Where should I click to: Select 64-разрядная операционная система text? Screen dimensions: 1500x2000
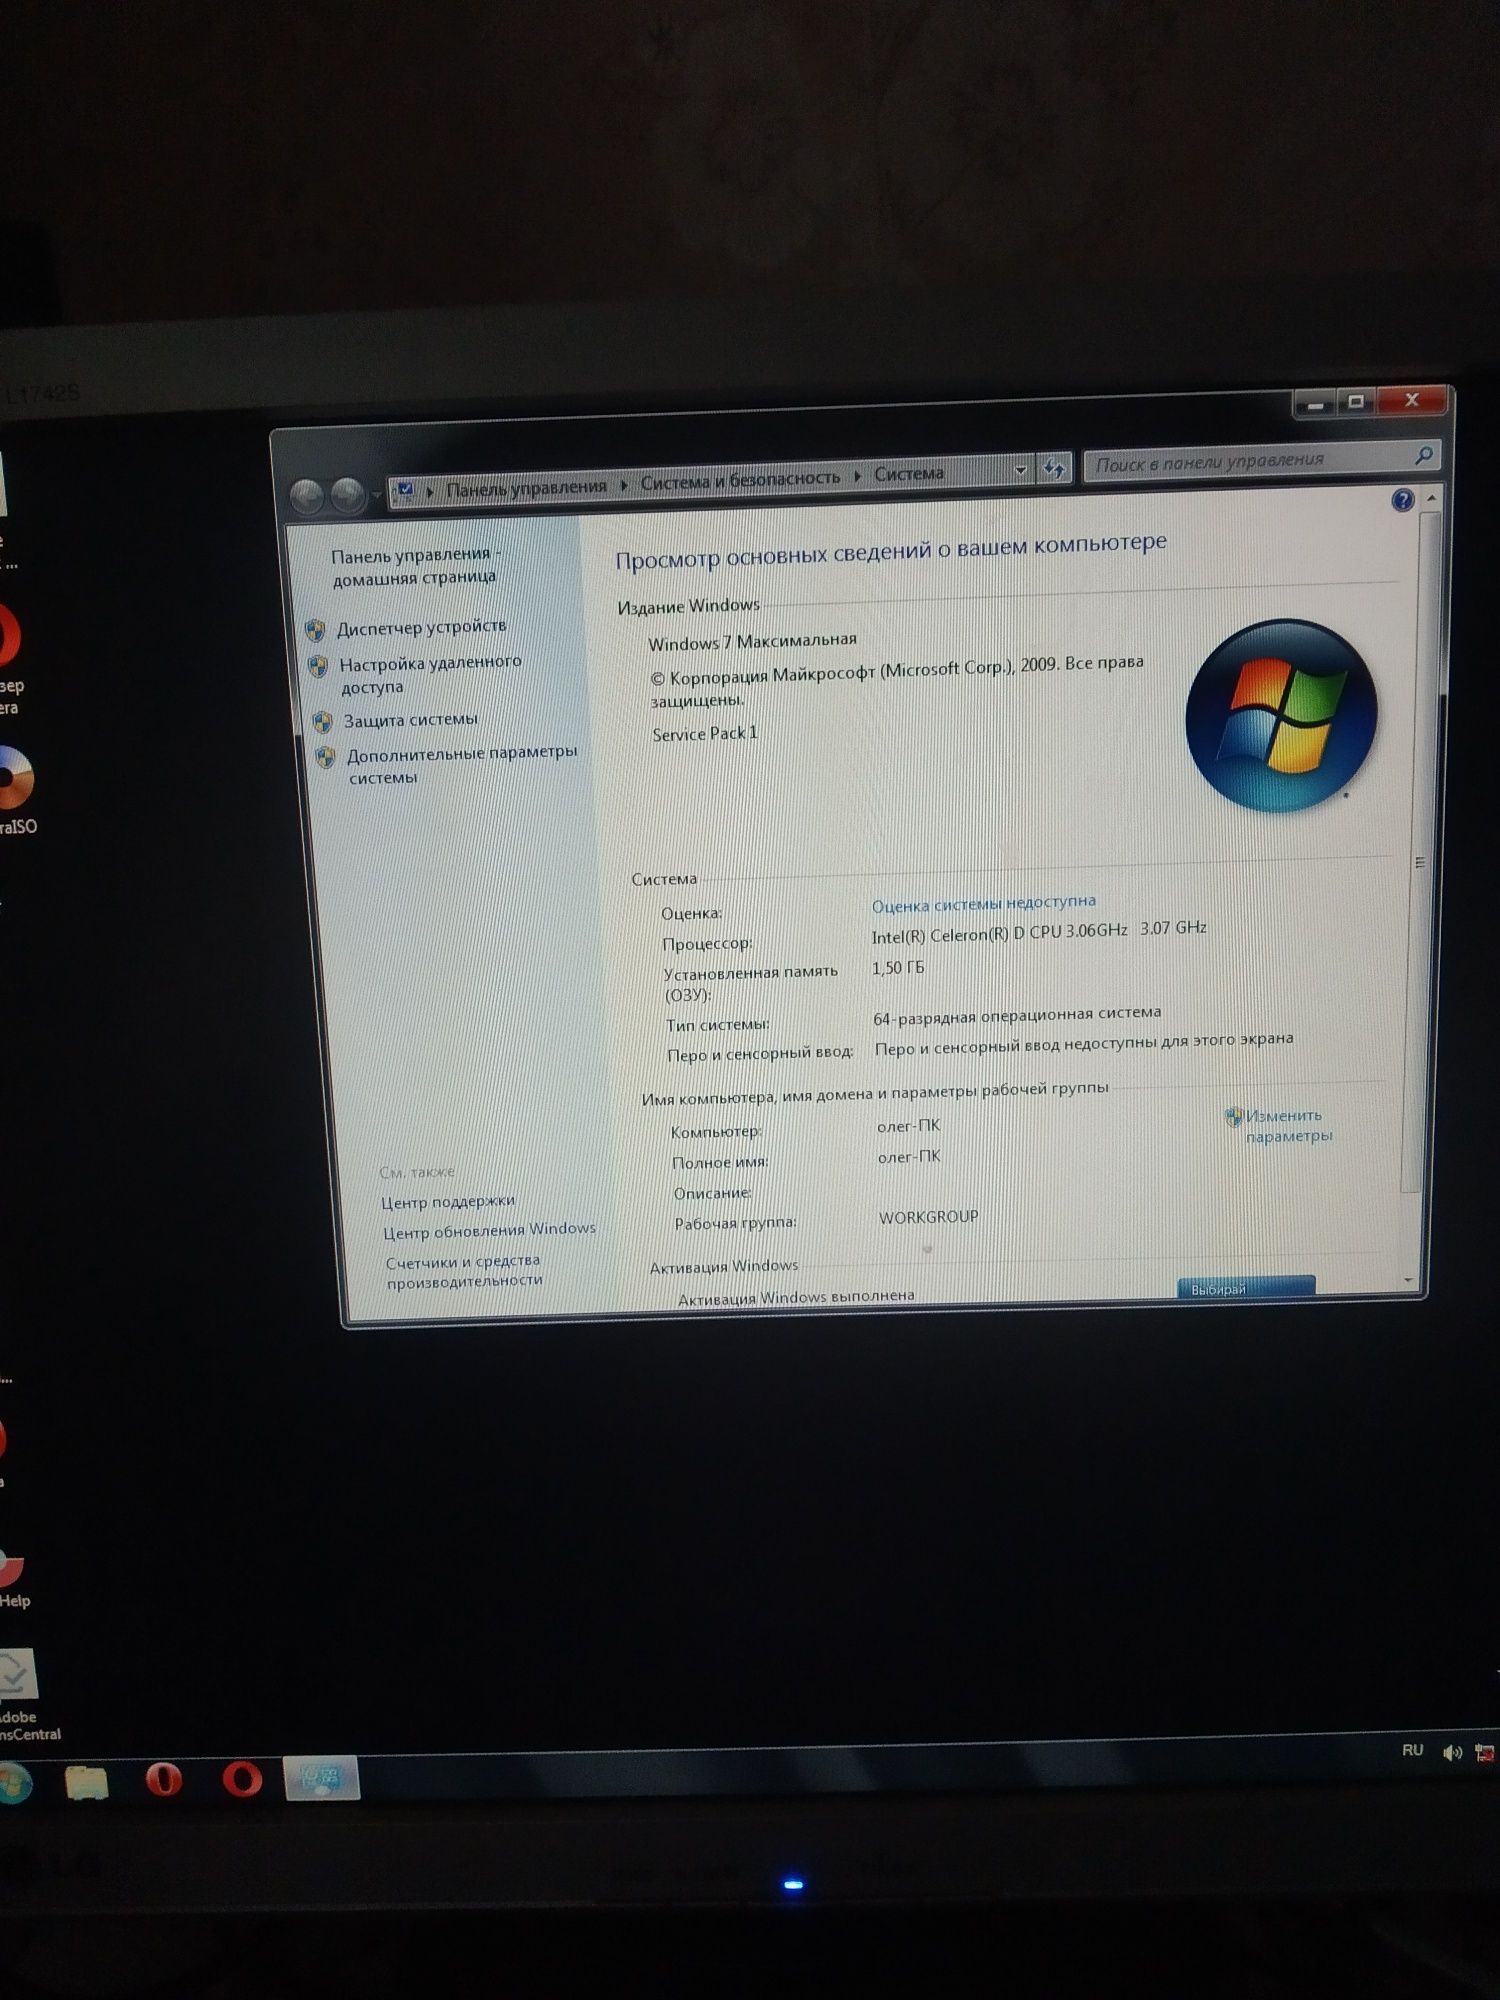1017,1015
